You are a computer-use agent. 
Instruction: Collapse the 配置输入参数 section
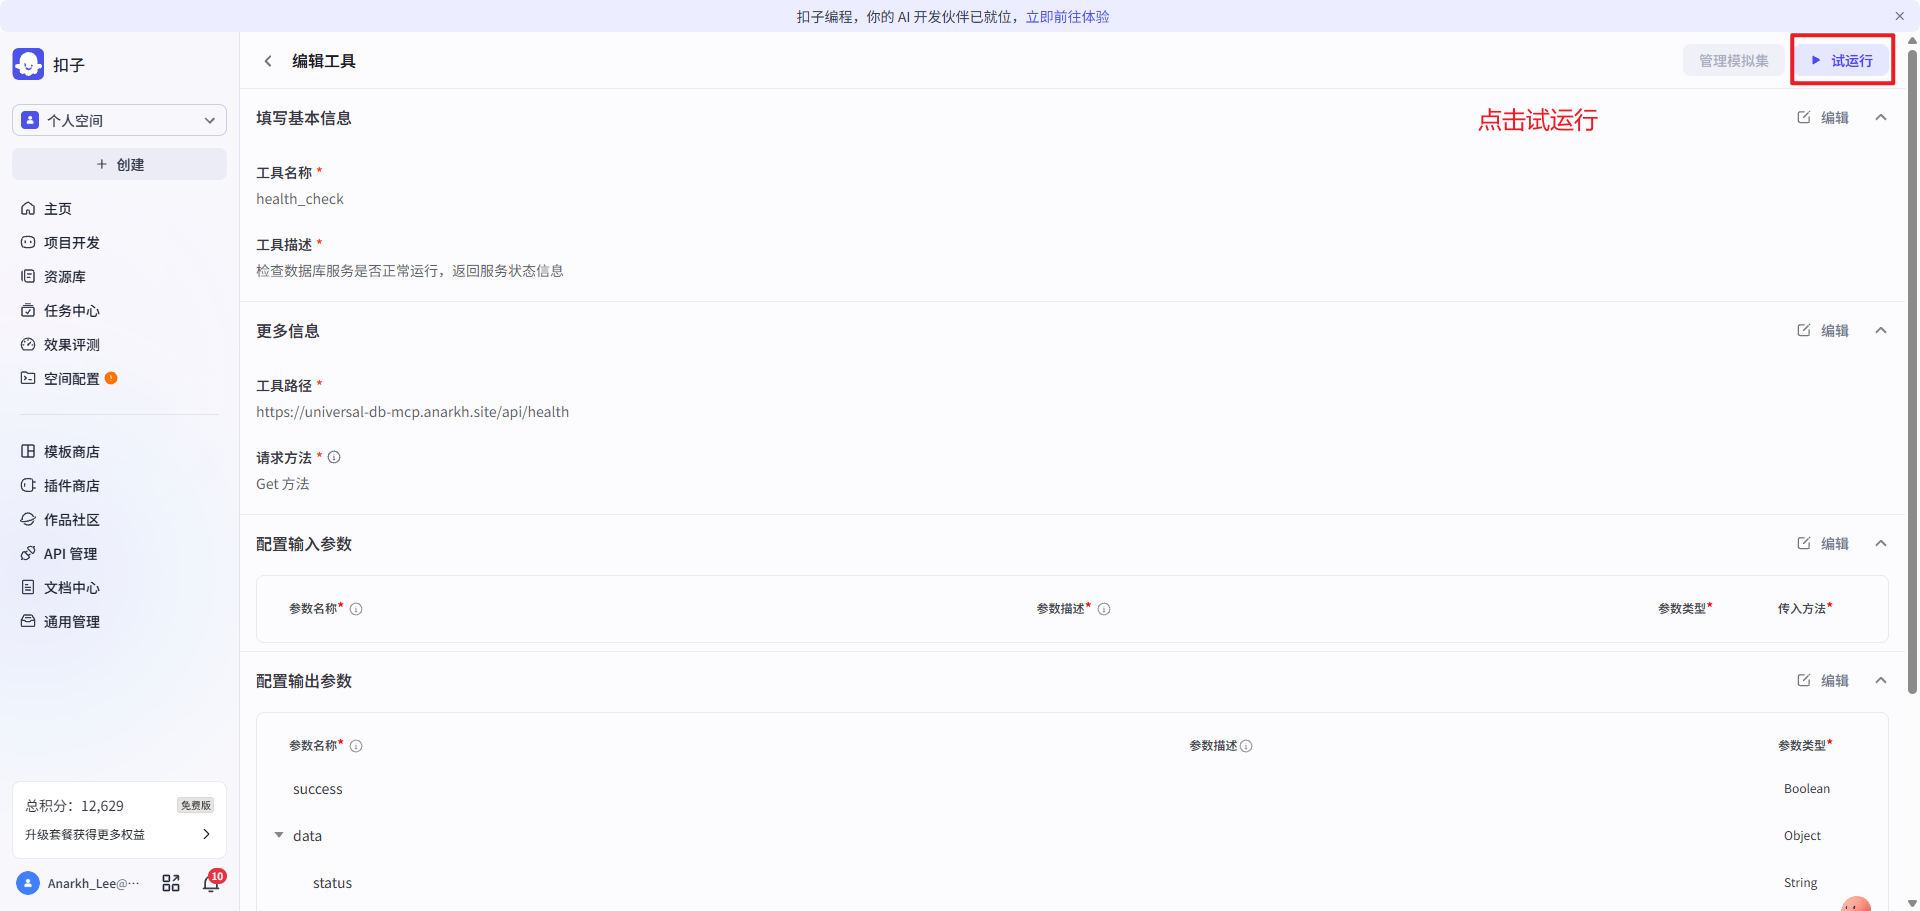1881,544
